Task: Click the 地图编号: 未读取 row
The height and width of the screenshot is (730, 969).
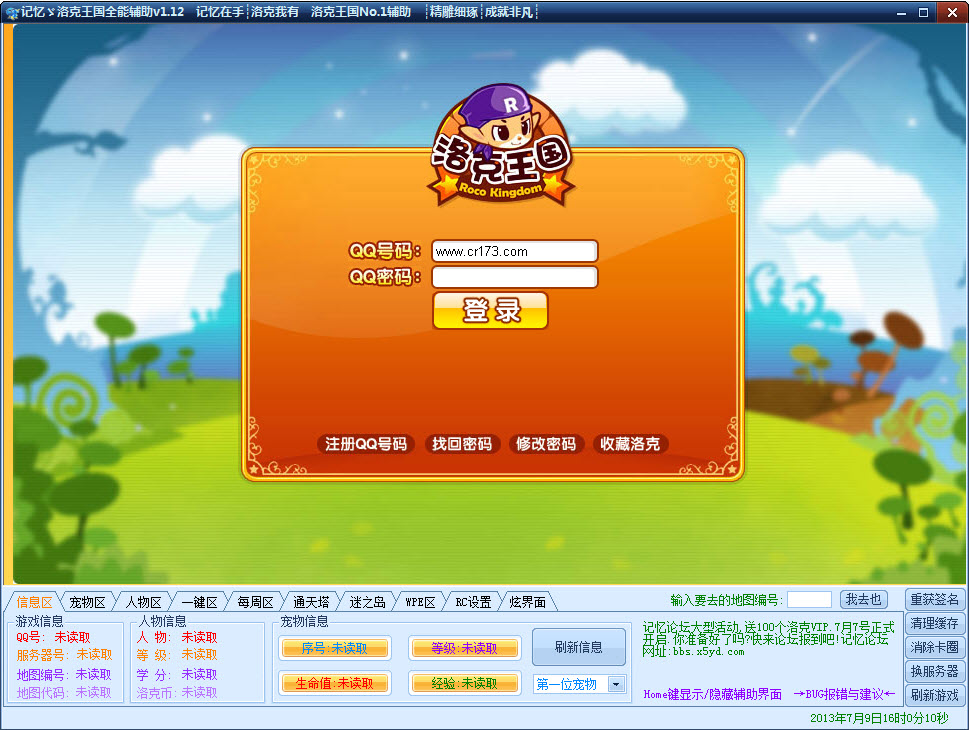Action: coord(64,674)
